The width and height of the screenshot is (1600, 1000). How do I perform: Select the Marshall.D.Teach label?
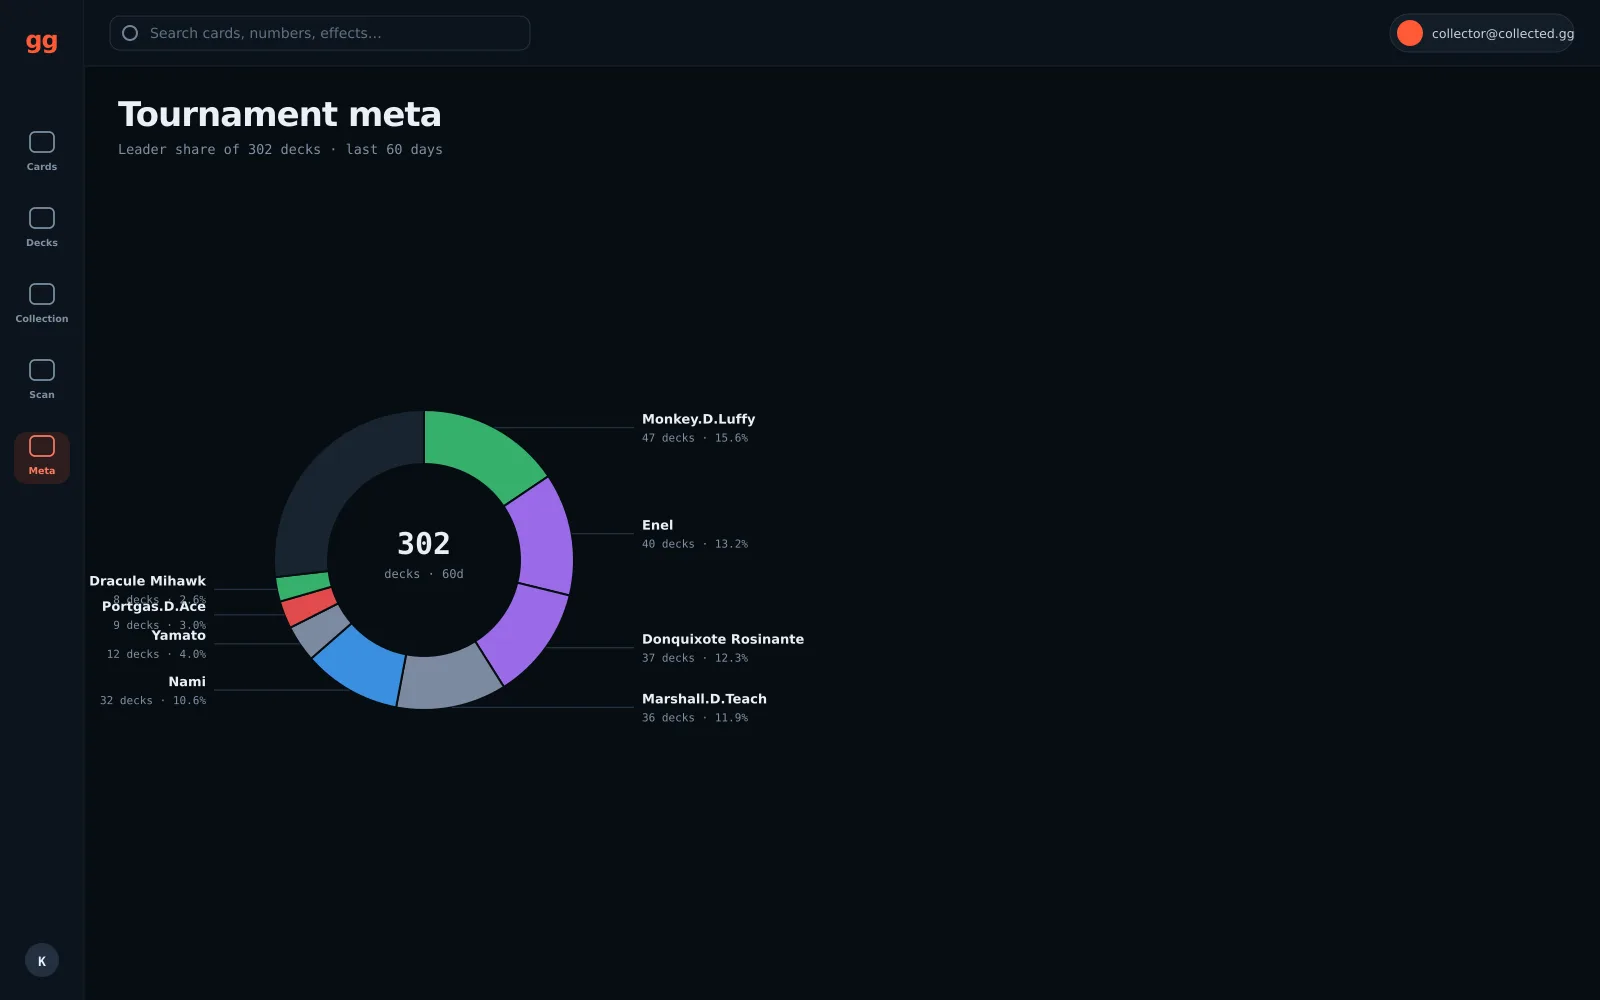(704, 699)
